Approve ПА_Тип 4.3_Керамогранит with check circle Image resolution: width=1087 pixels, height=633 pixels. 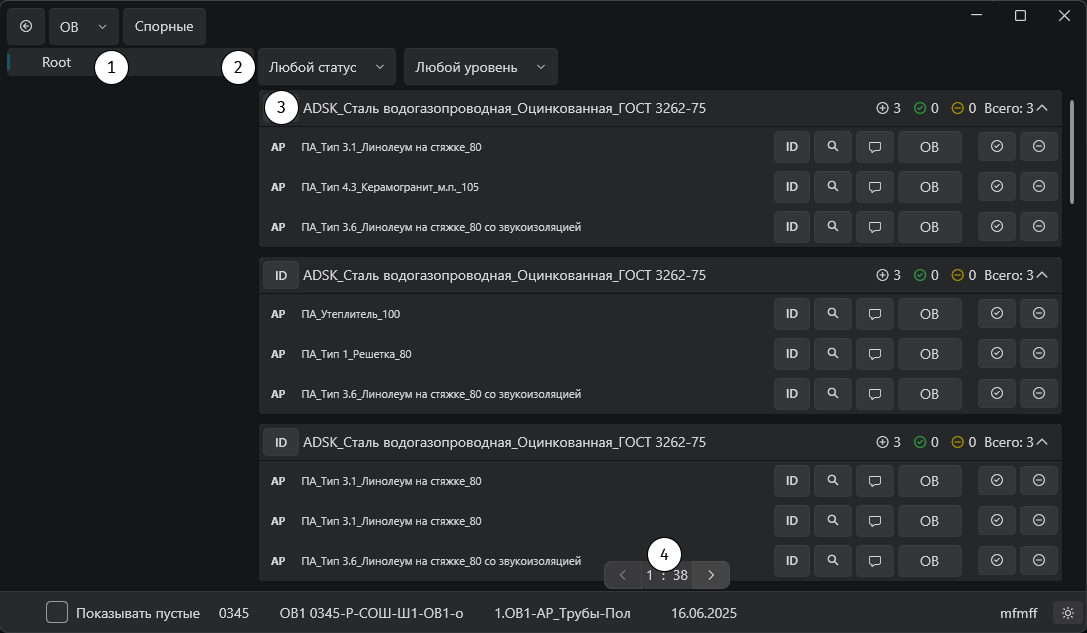pos(997,187)
